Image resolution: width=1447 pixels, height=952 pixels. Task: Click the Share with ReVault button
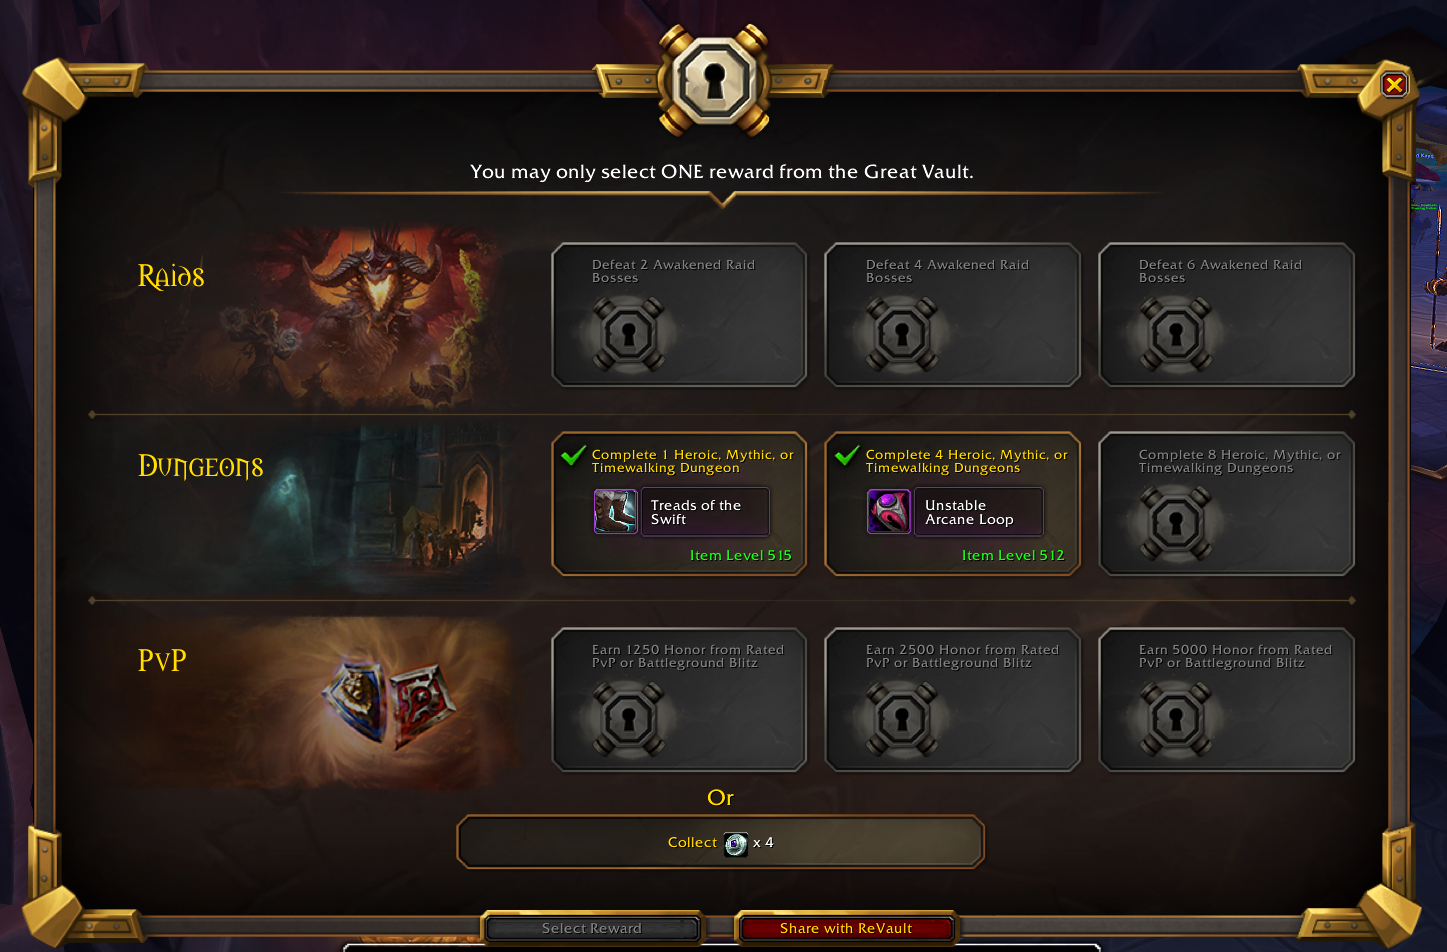(846, 929)
